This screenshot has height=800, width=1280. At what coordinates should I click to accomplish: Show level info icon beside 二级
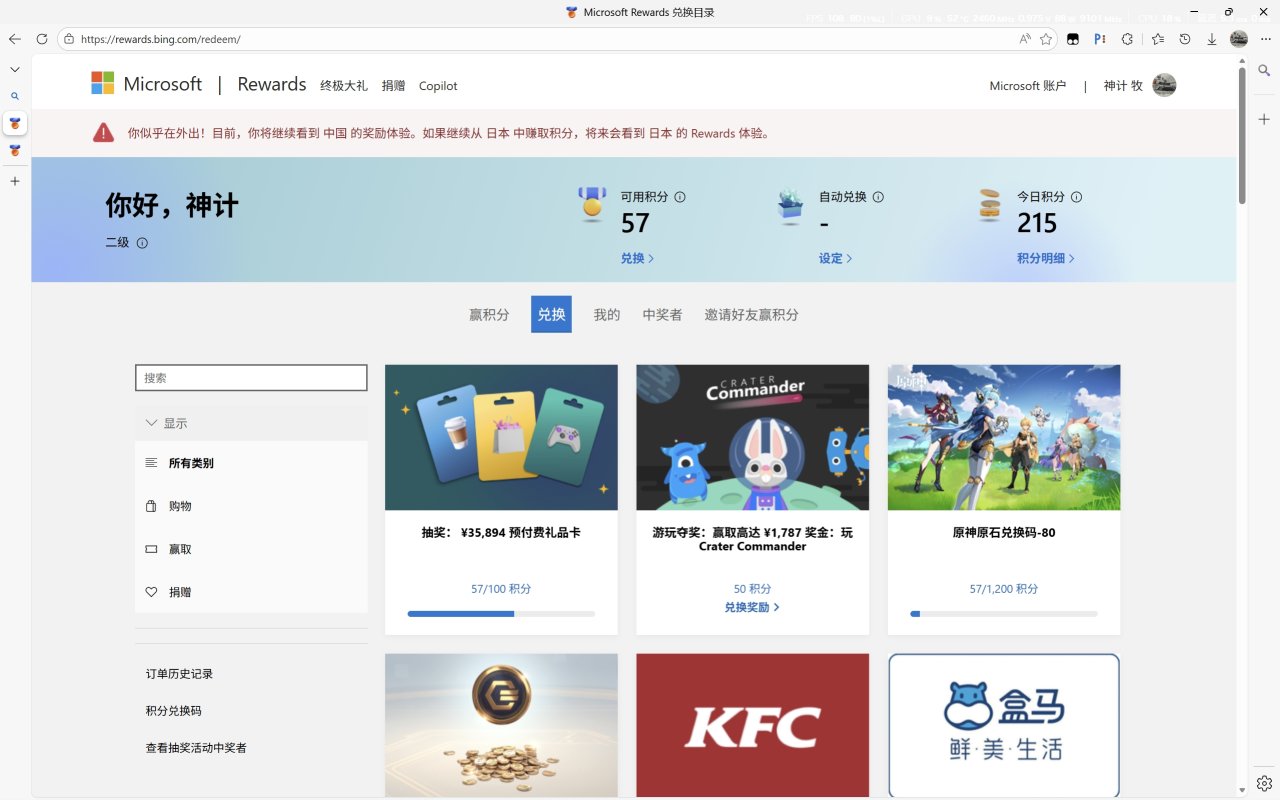(142, 243)
